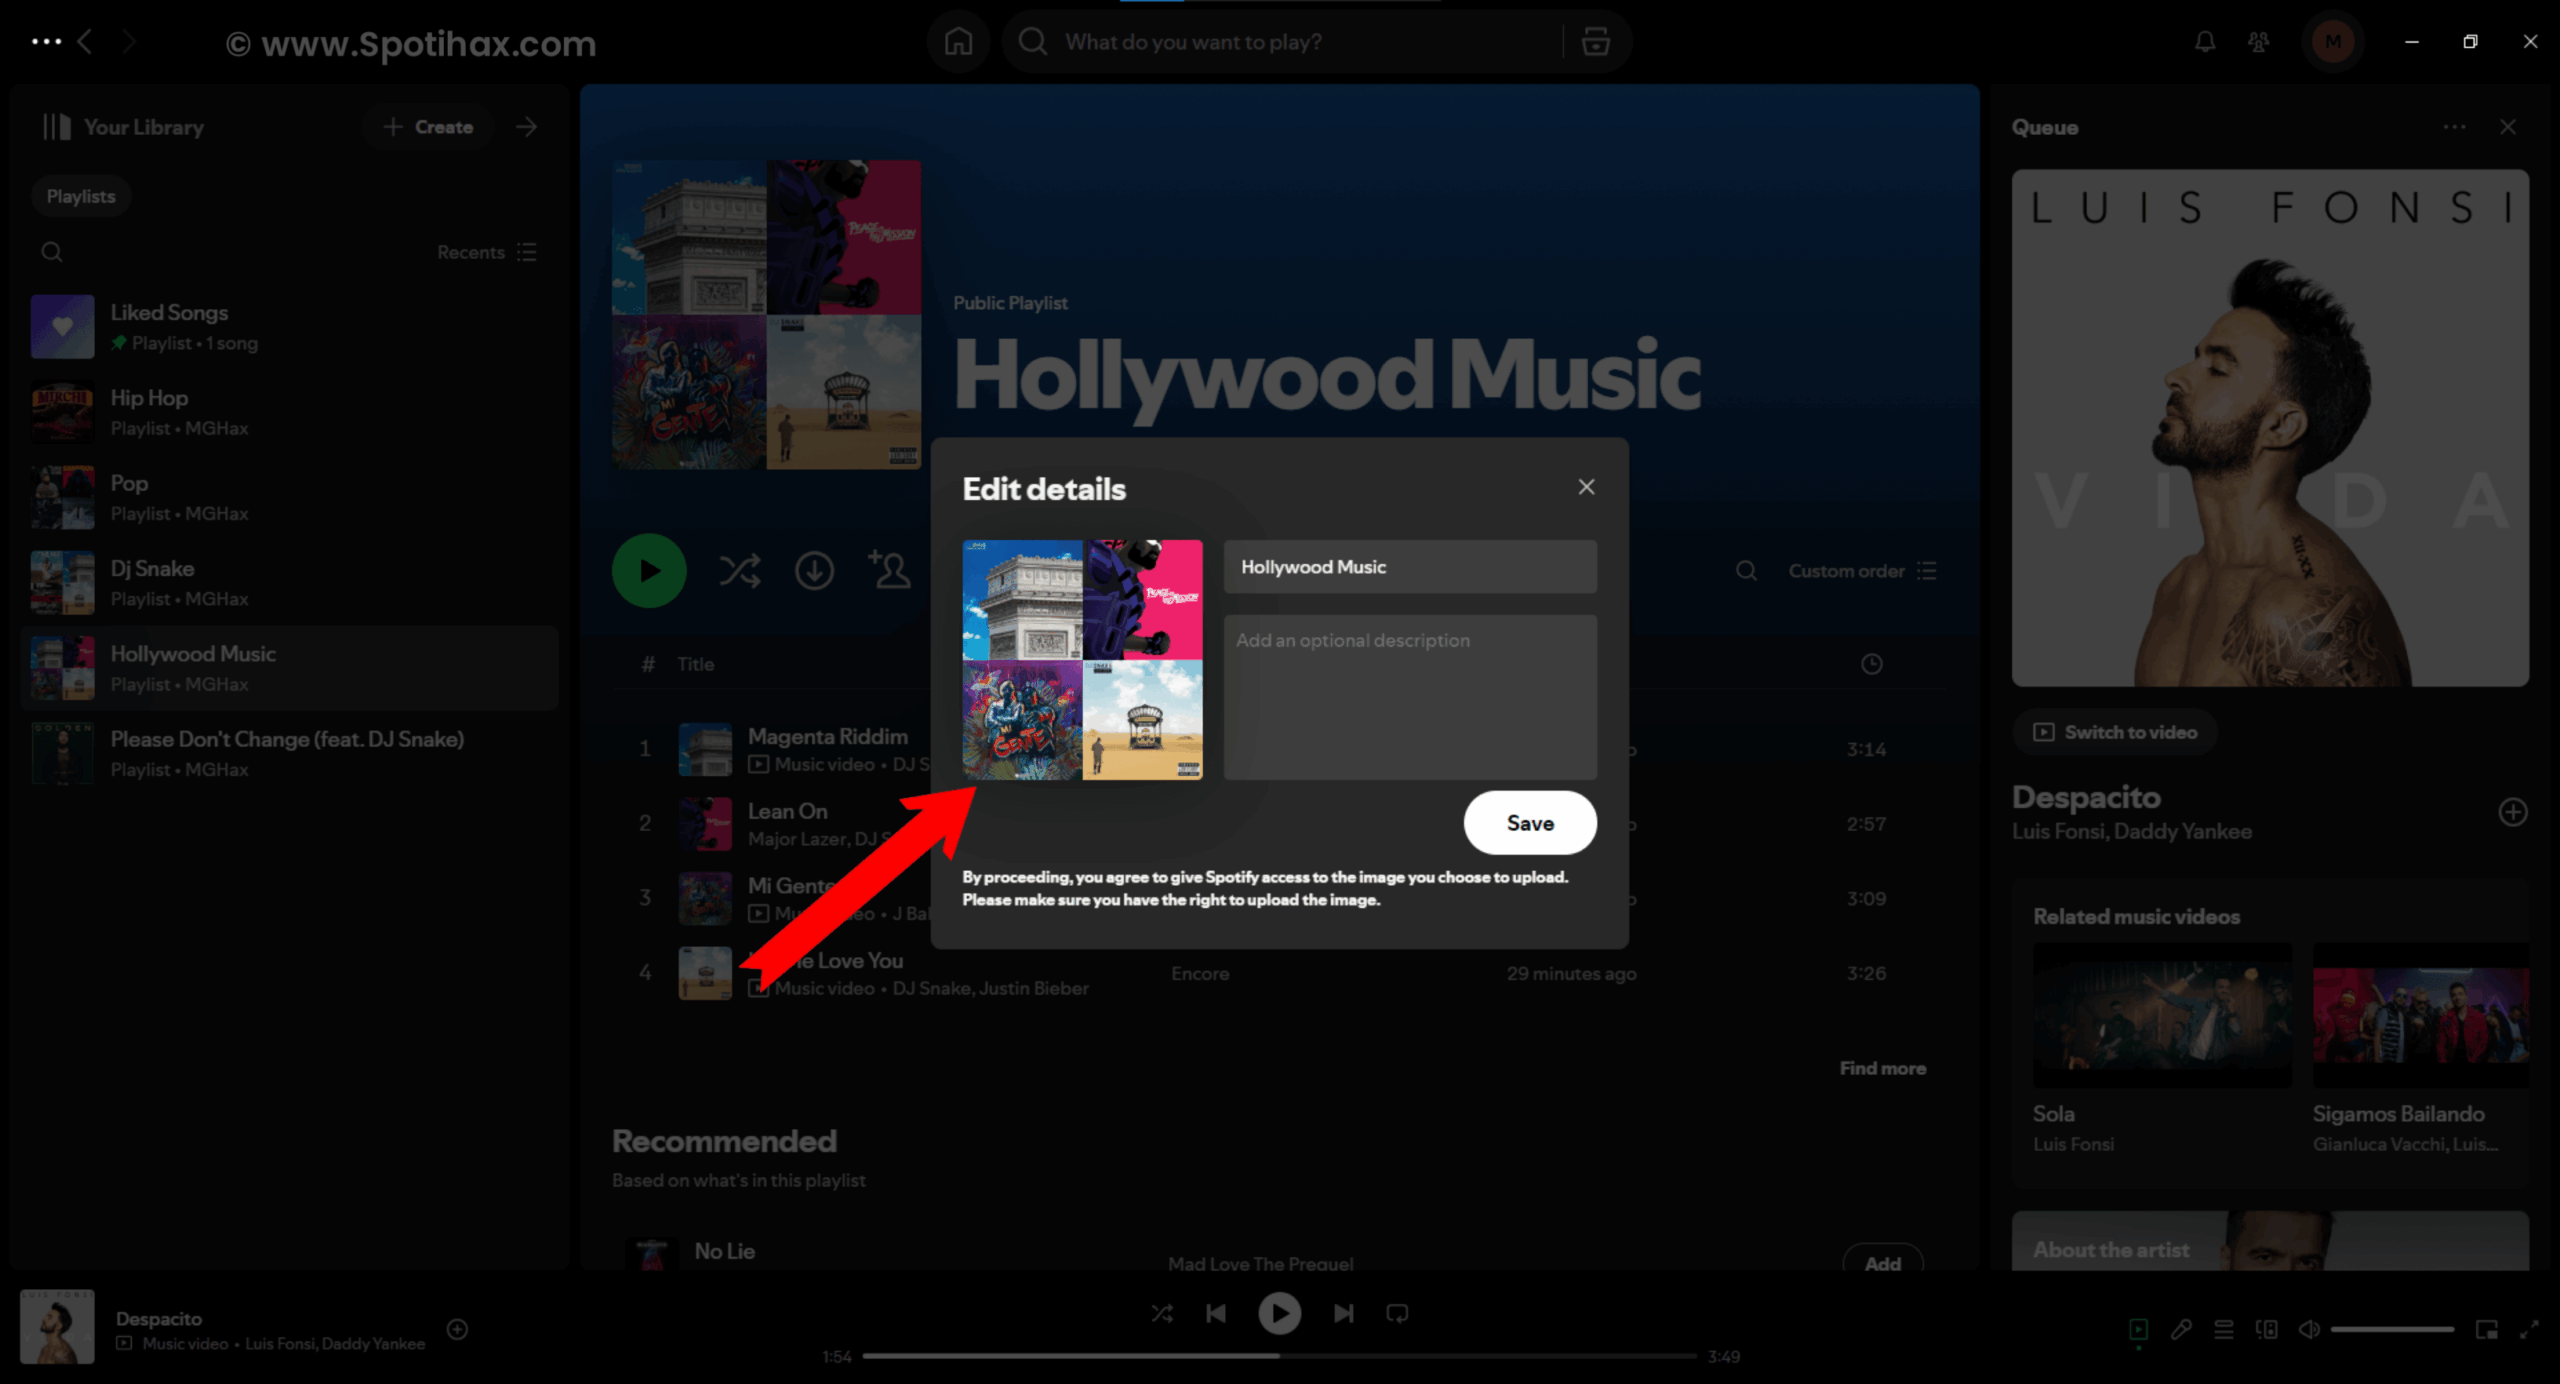Add now playing song to library

click(x=457, y=1329)
